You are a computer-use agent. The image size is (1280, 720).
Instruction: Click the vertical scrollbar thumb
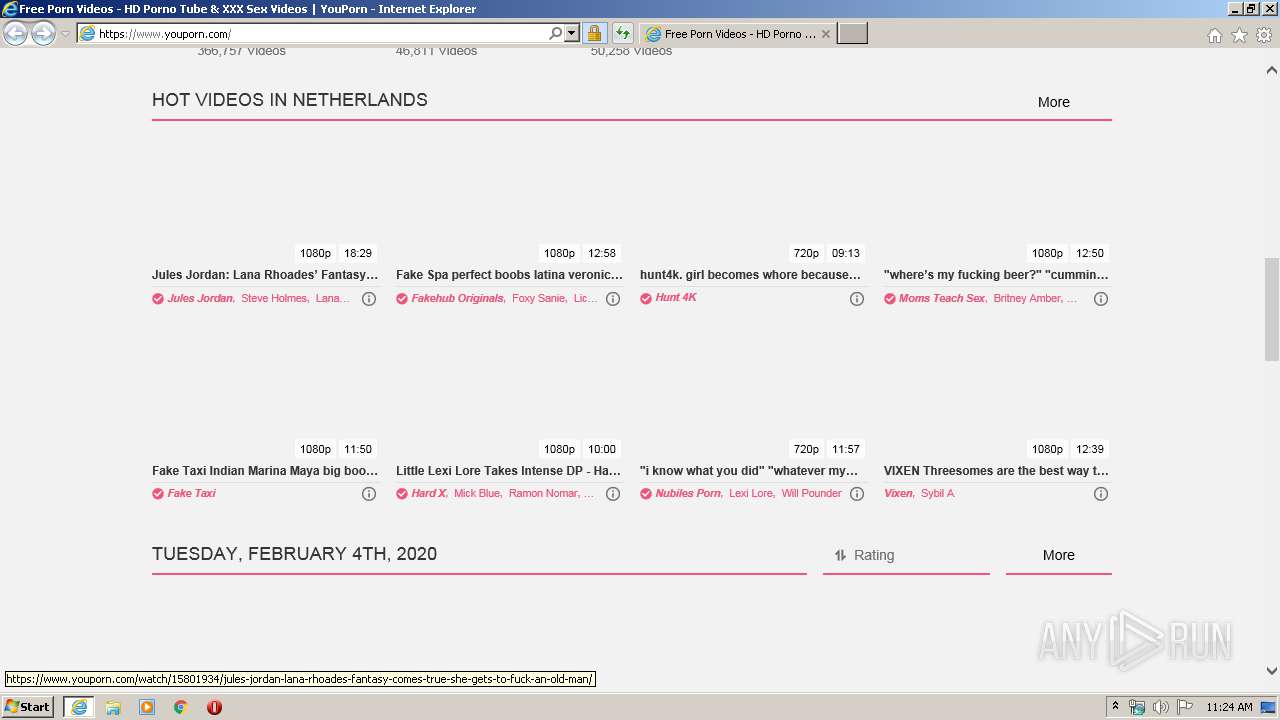coord(1271,309)
